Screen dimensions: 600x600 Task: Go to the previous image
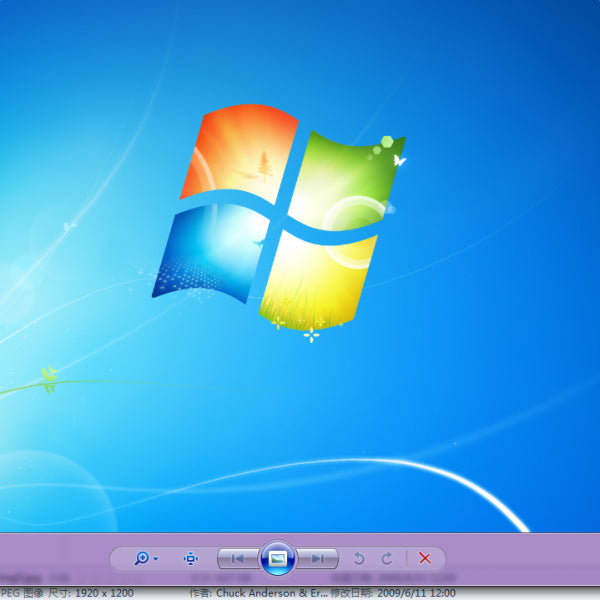pyautogui.click(x=239, y=558)
